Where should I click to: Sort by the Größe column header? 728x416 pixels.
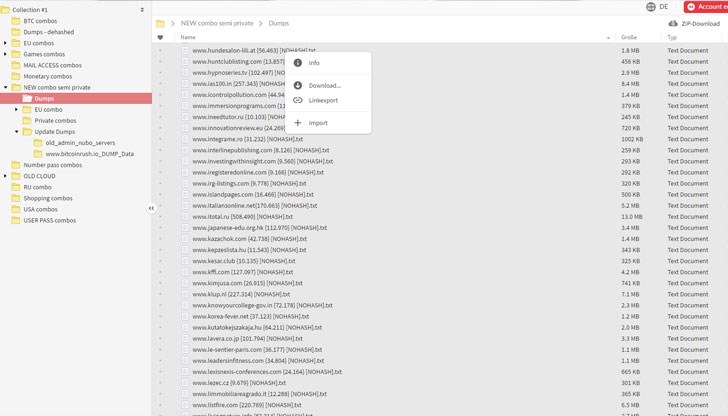pyautogui.click(x=630, y=37)
